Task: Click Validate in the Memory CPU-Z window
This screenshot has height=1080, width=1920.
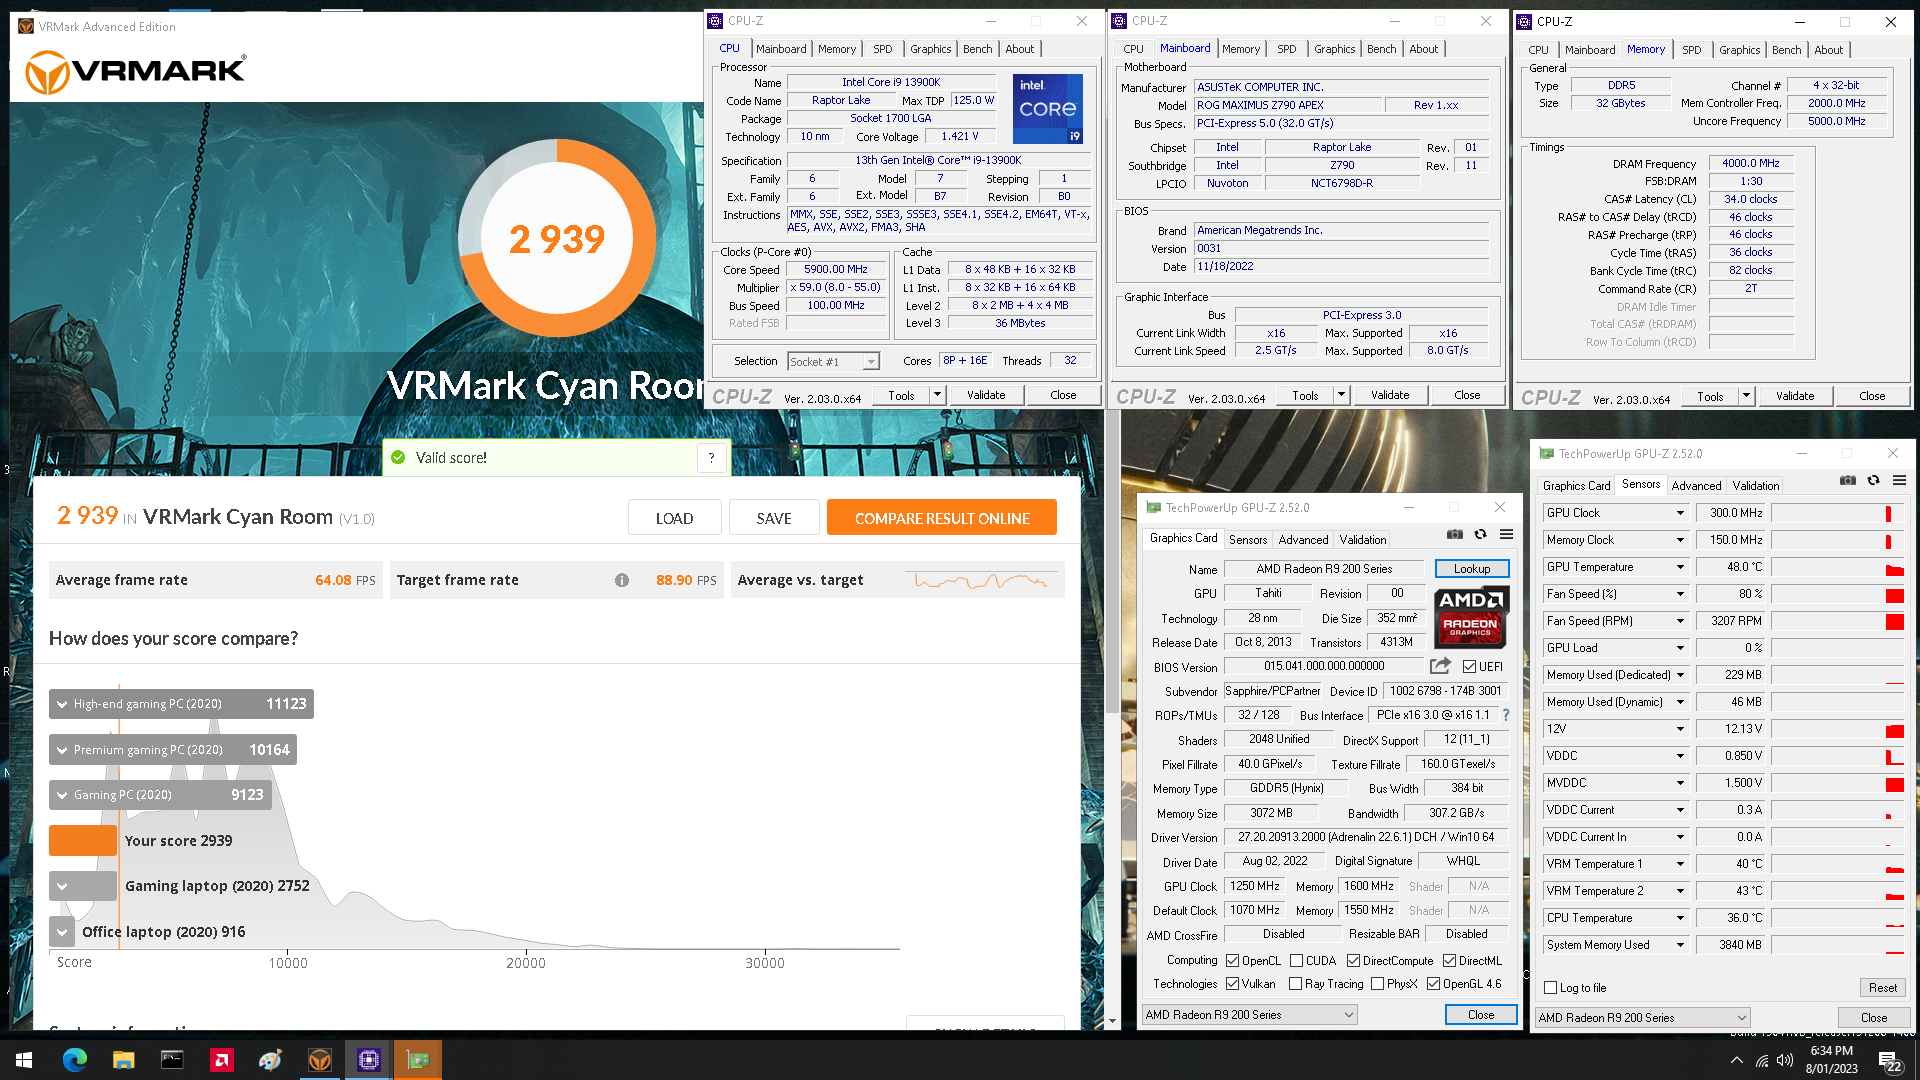Action: pos(1795,396)
